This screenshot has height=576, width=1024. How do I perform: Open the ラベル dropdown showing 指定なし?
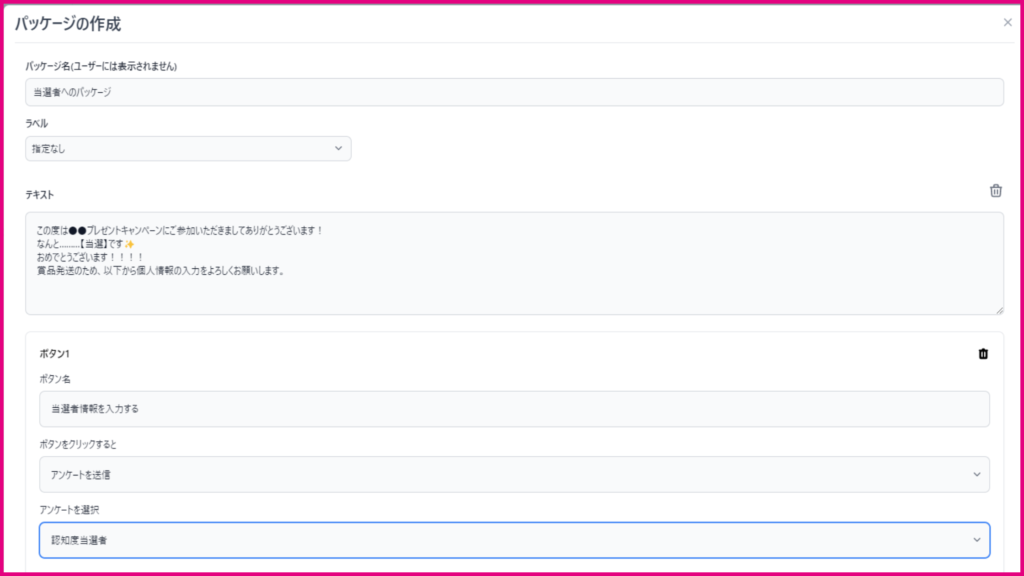pyautogui.click(x=188, y=149)
